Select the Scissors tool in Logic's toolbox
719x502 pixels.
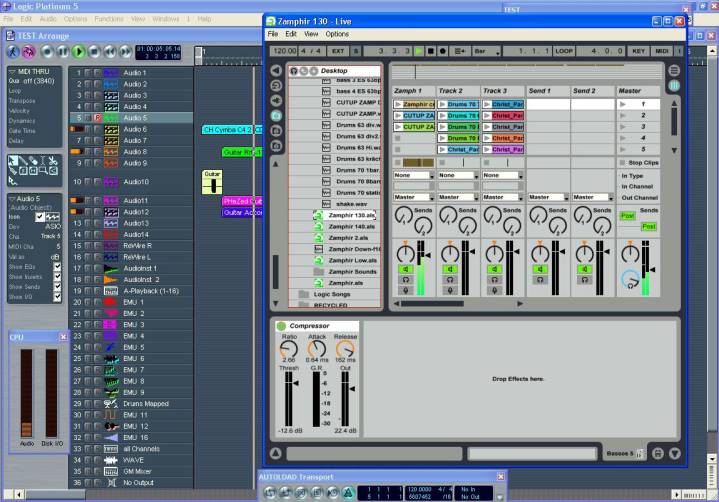(53, 161)
